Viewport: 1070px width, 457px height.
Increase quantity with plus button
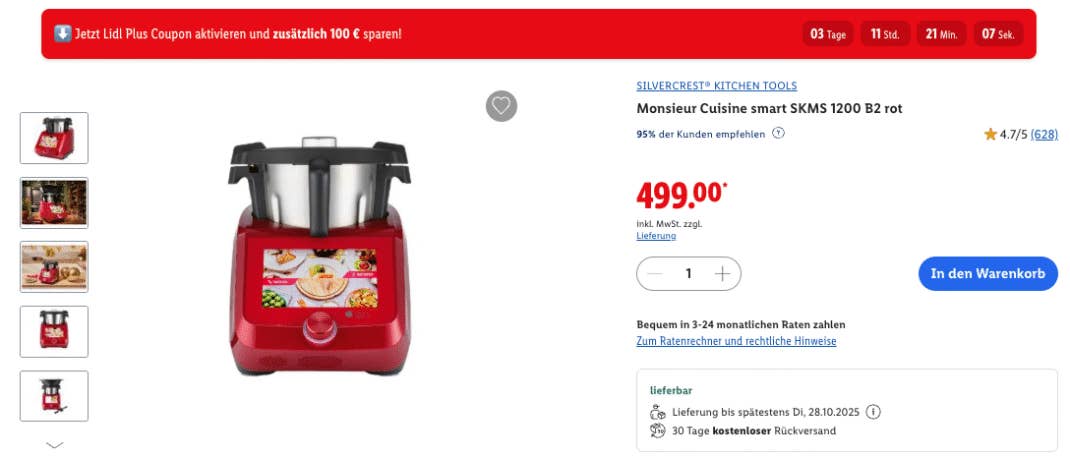point(722,274)
